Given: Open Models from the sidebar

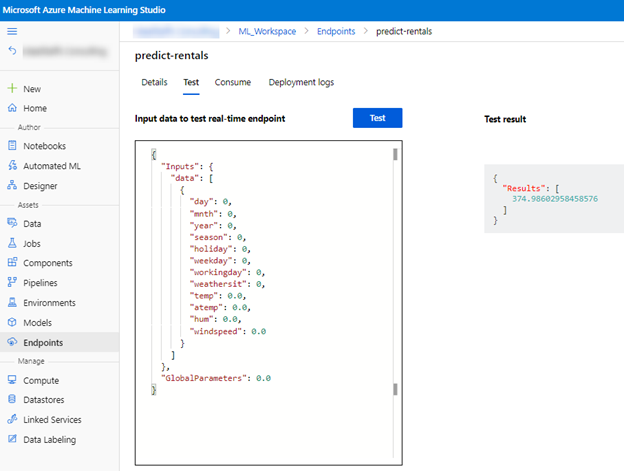Looking at the screenshot, I should [12, 322].
